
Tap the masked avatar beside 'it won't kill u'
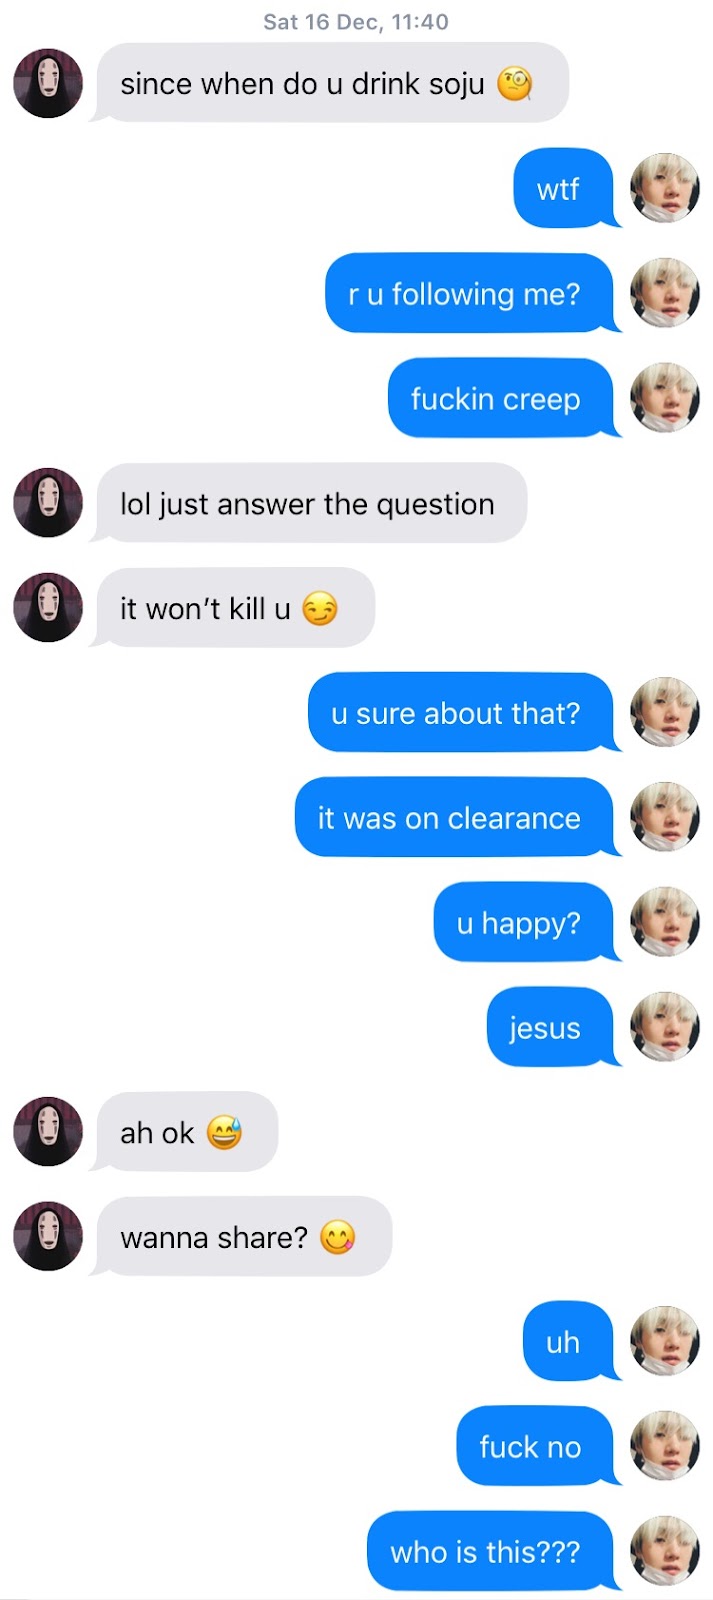[48, 607]
